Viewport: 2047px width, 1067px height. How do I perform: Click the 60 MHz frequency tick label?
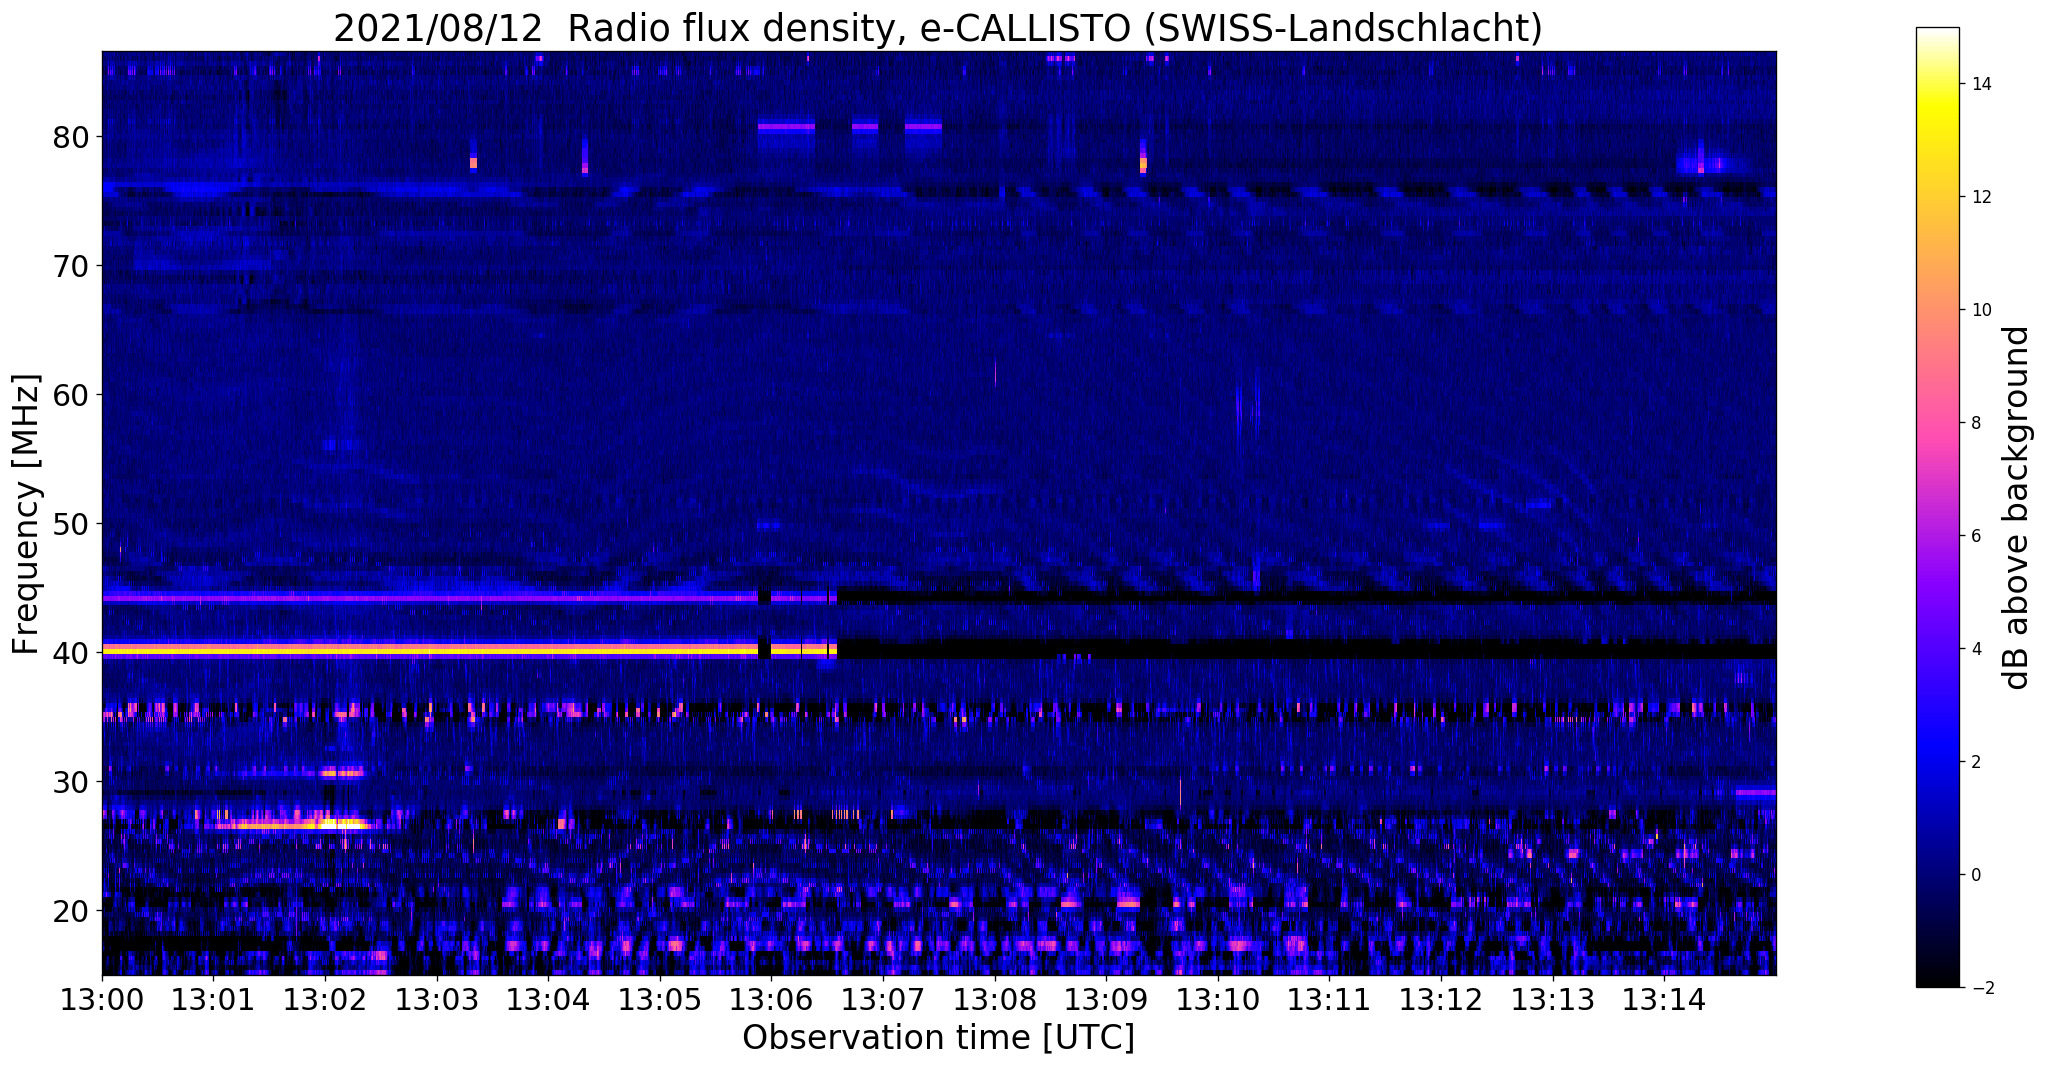coord(71,395)
